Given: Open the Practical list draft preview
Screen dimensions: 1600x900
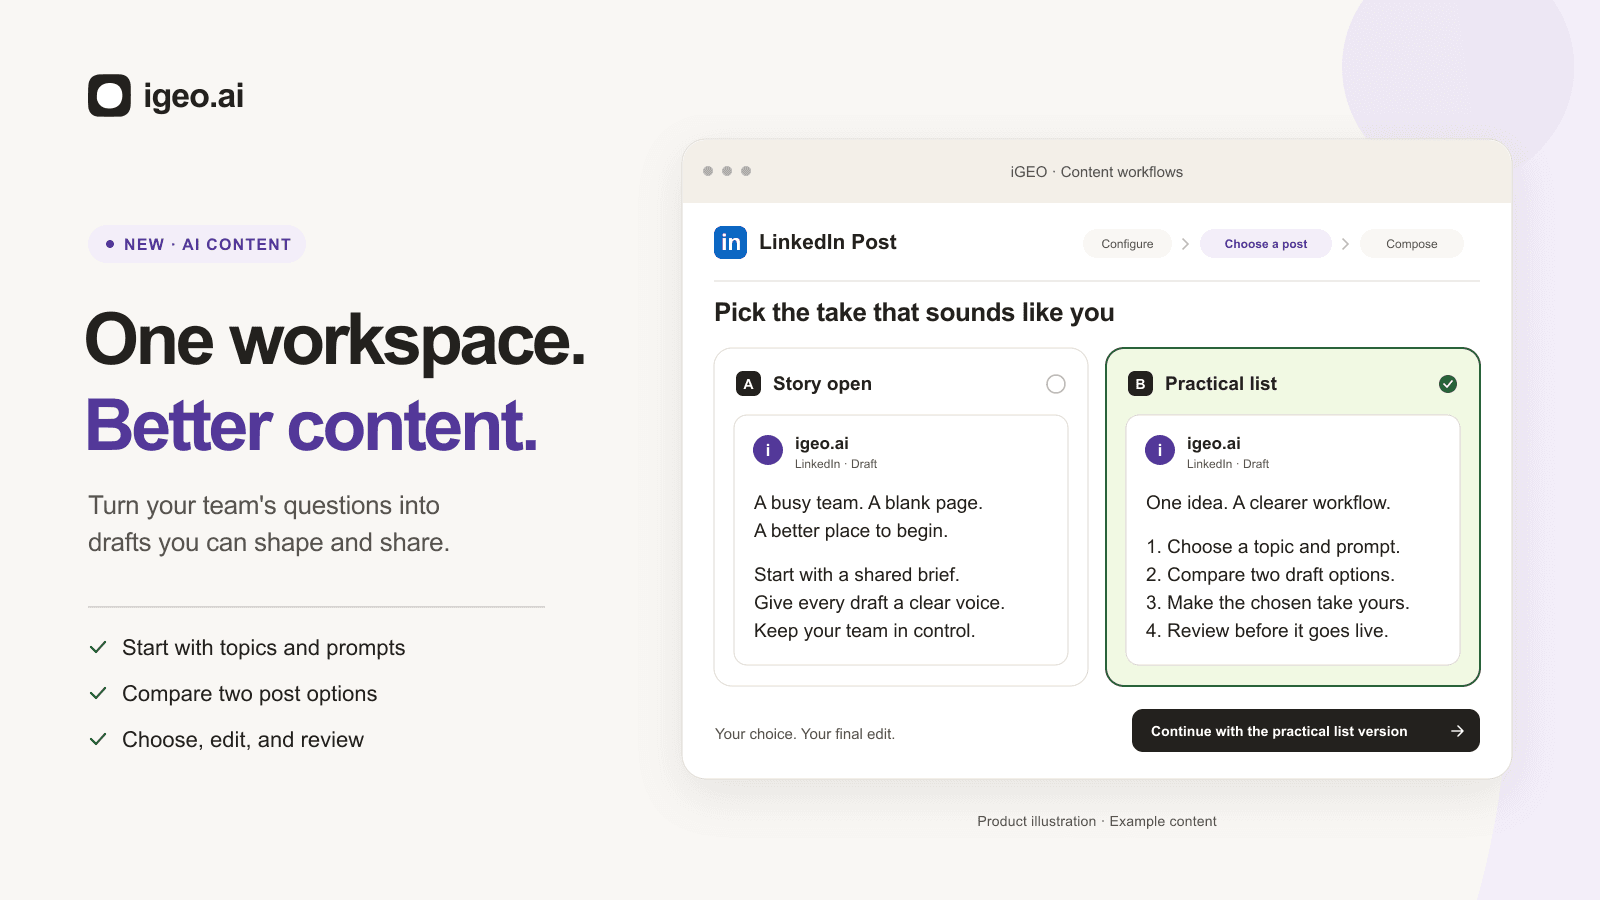Looking at the screenshot, I should [x=1293, y=540].
